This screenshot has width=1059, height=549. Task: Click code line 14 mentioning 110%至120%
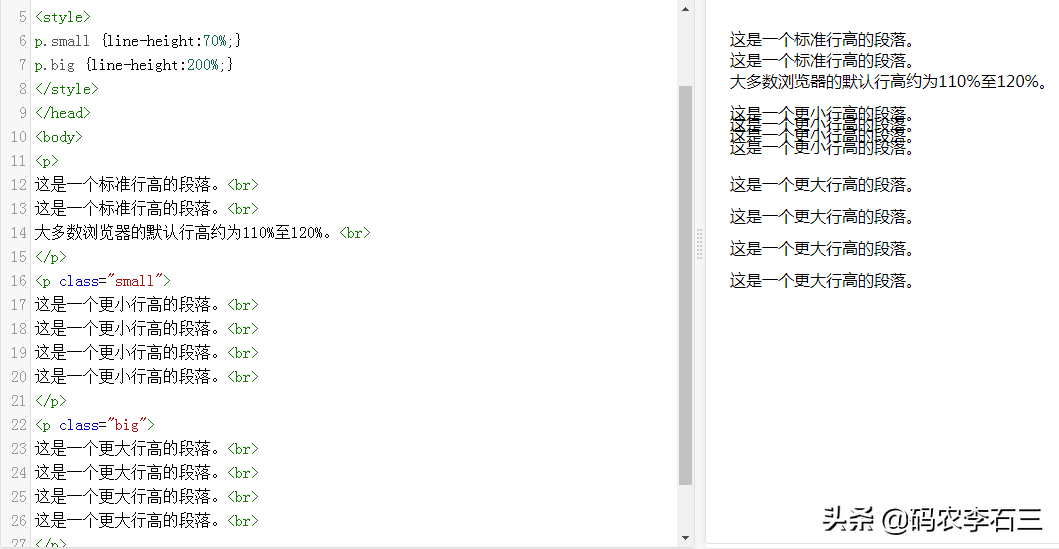click(x=203, y=233)
